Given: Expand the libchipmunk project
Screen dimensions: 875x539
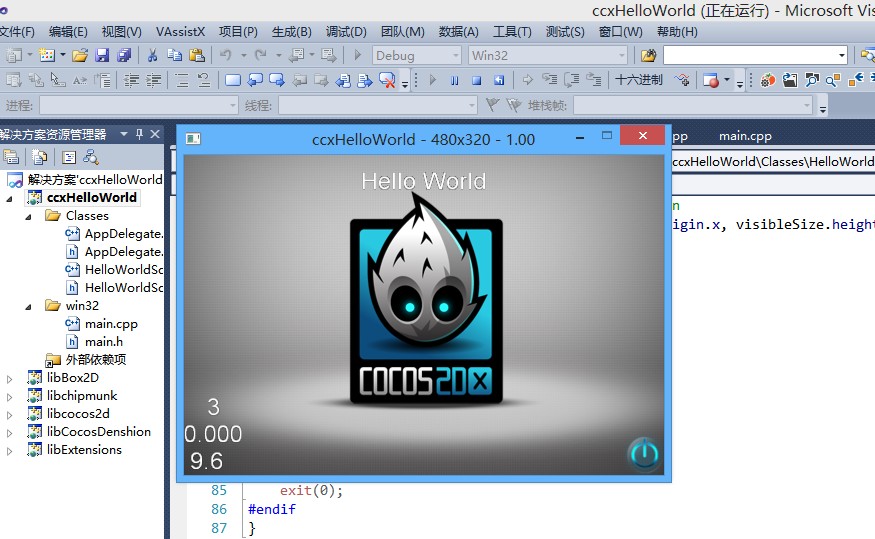Looking at the screenshot, I should [x=9, y=397].
